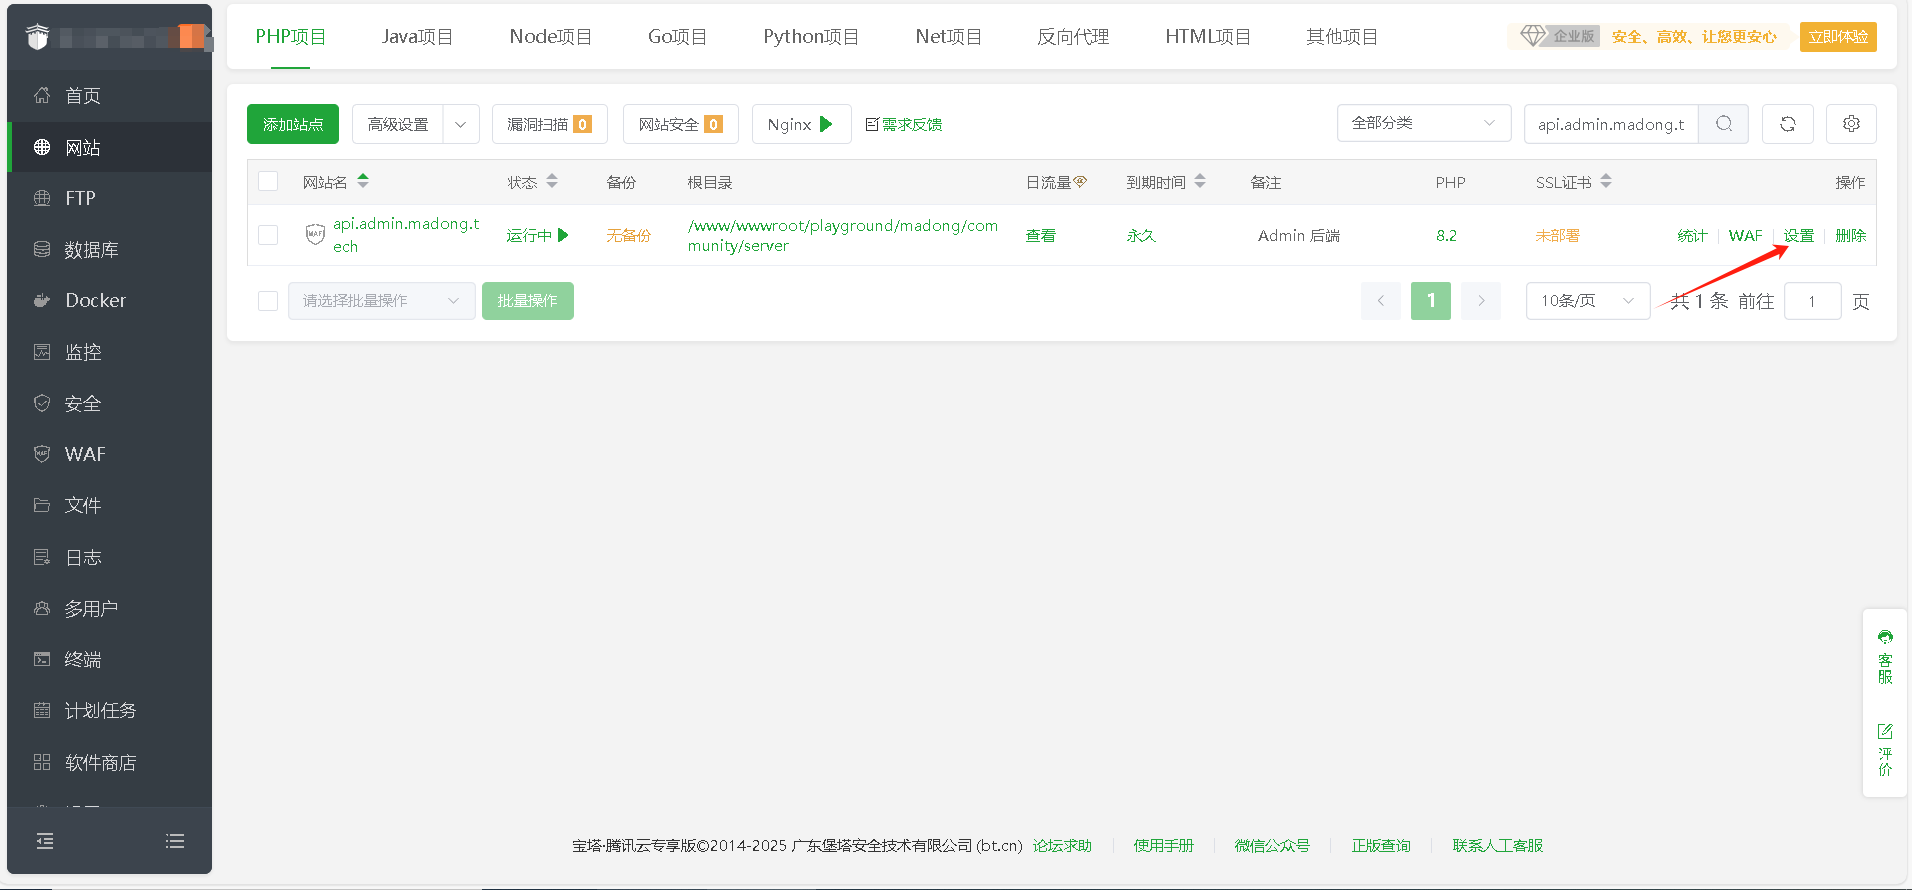The height and width of the screenshot is (890, 1912).
Task: Click the refresh list icon
Action: (x=1787, y=124)
